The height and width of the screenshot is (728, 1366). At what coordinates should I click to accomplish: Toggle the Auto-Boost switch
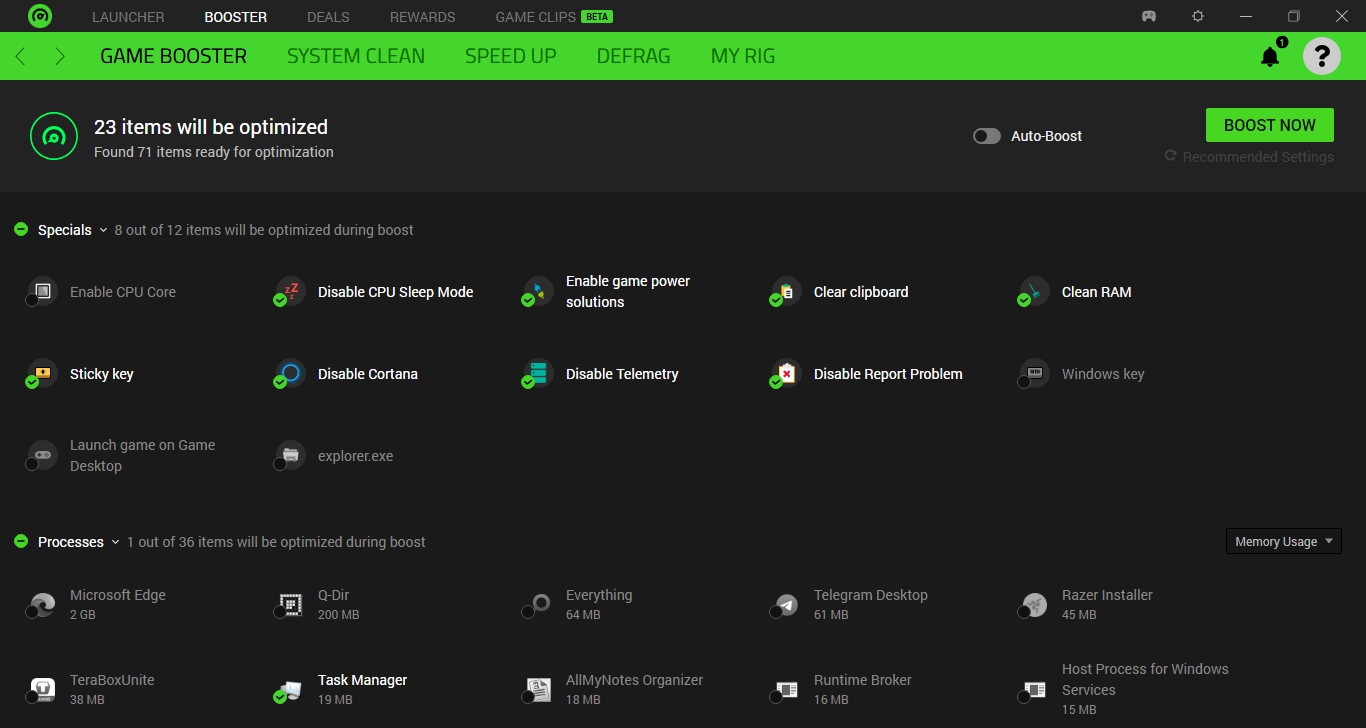[987, 136]
